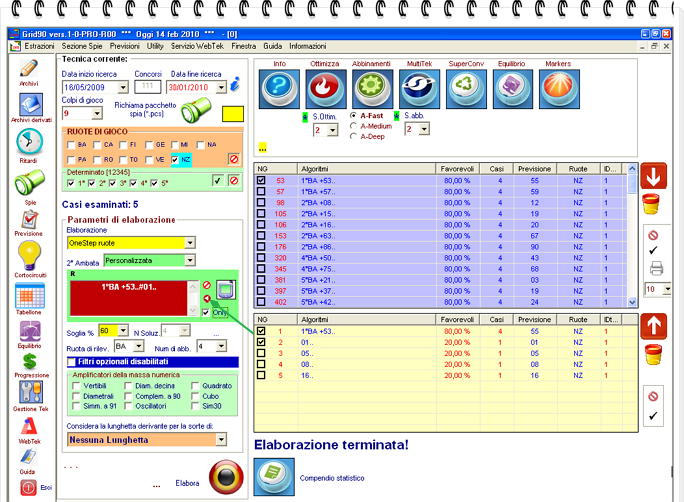The width and height of the screenshot is (684, 502).
Task: Click the MultiTek planet button
Action: 419,89
